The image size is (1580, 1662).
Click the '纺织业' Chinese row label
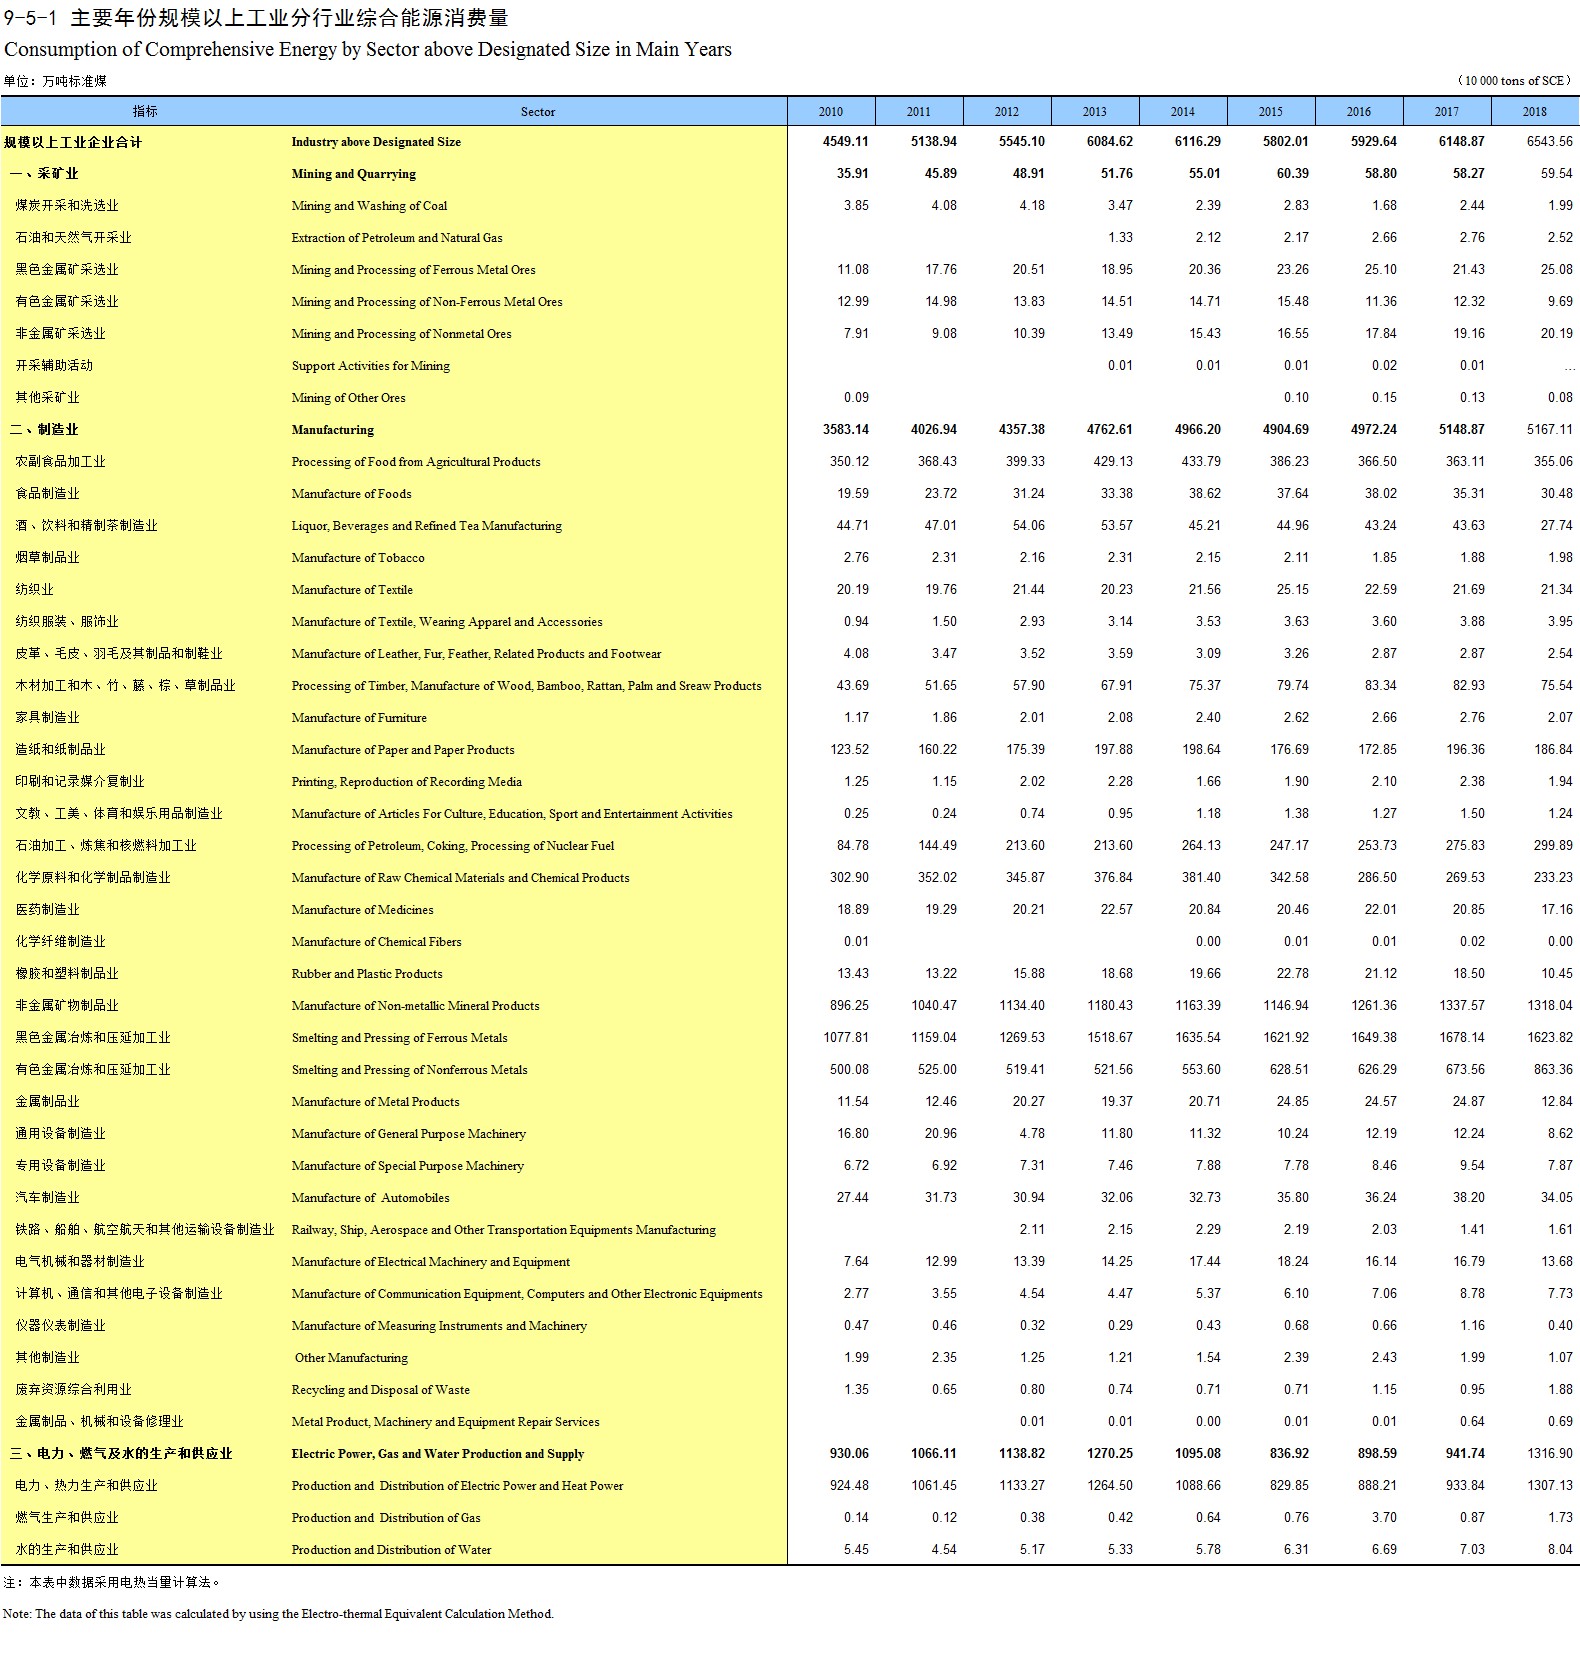click(x=34, y=590)
